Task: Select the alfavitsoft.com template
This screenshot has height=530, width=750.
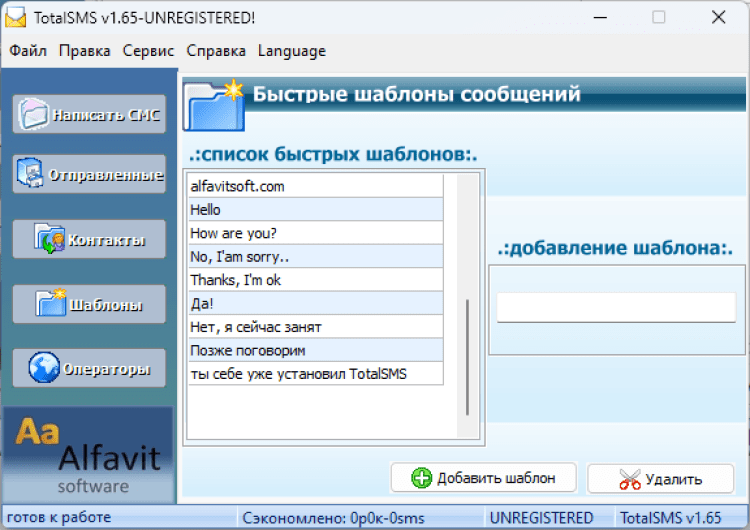Action: click(x=316, y=186)
